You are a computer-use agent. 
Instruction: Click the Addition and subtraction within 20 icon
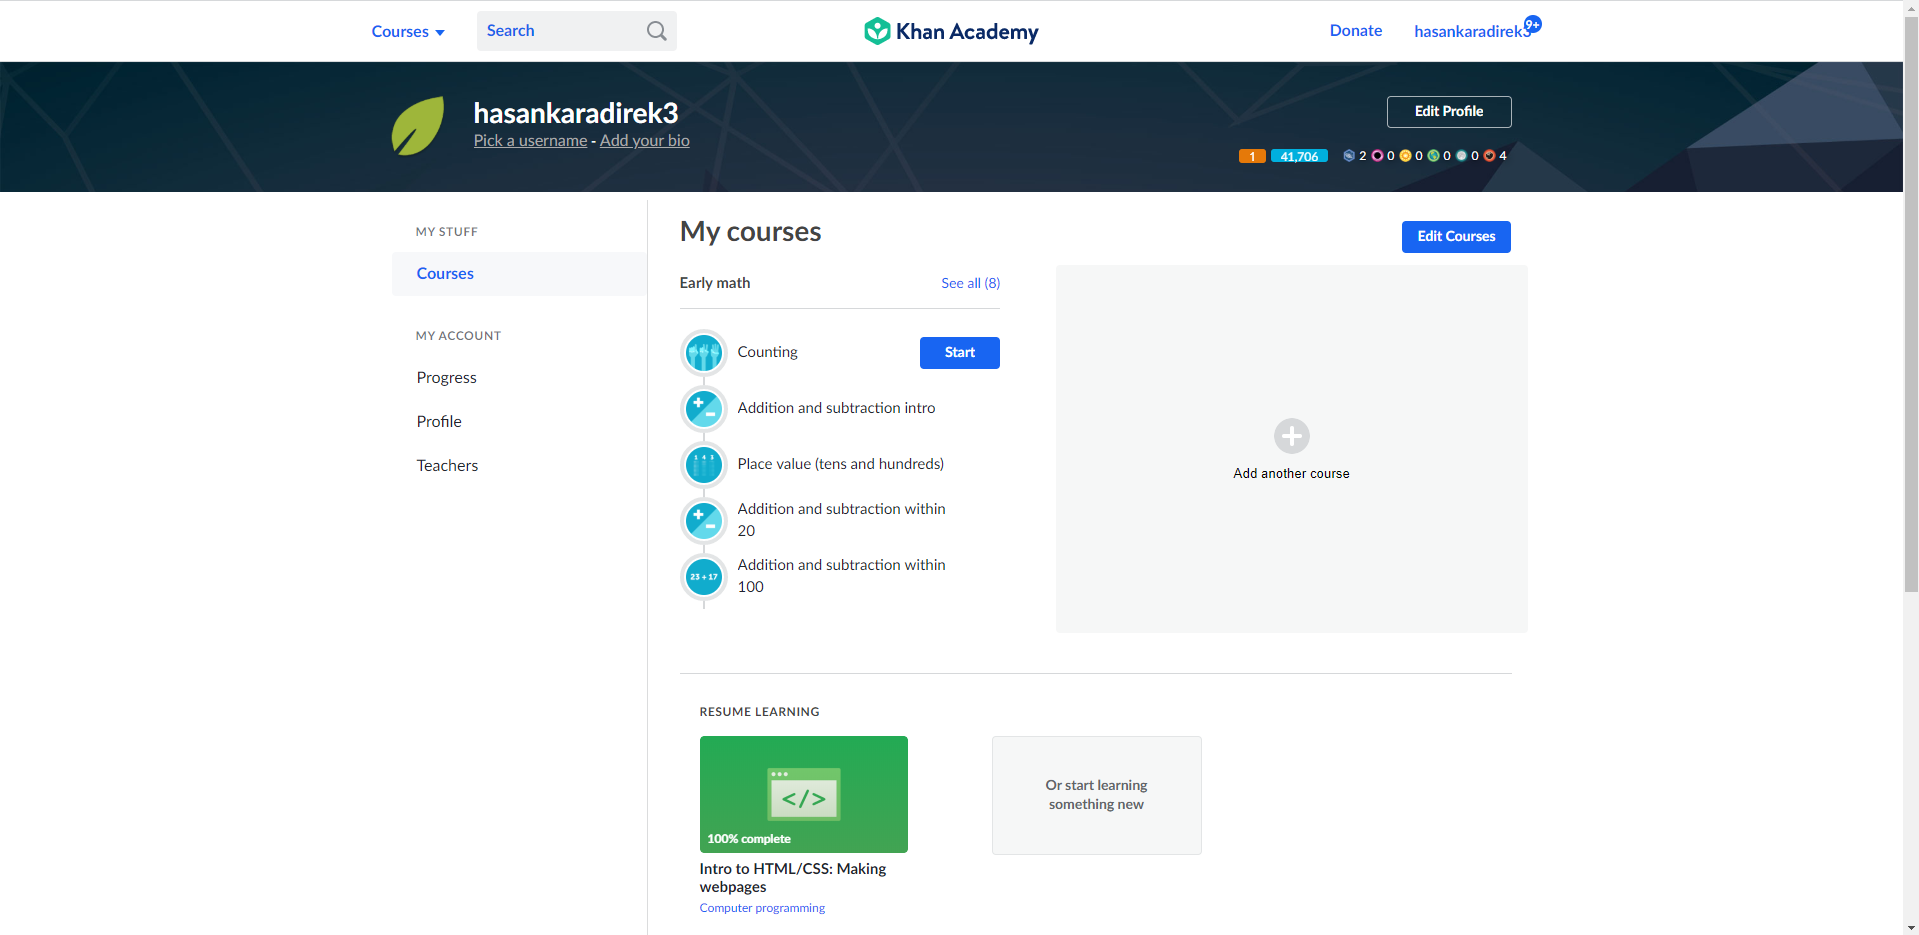coord(704,521)
